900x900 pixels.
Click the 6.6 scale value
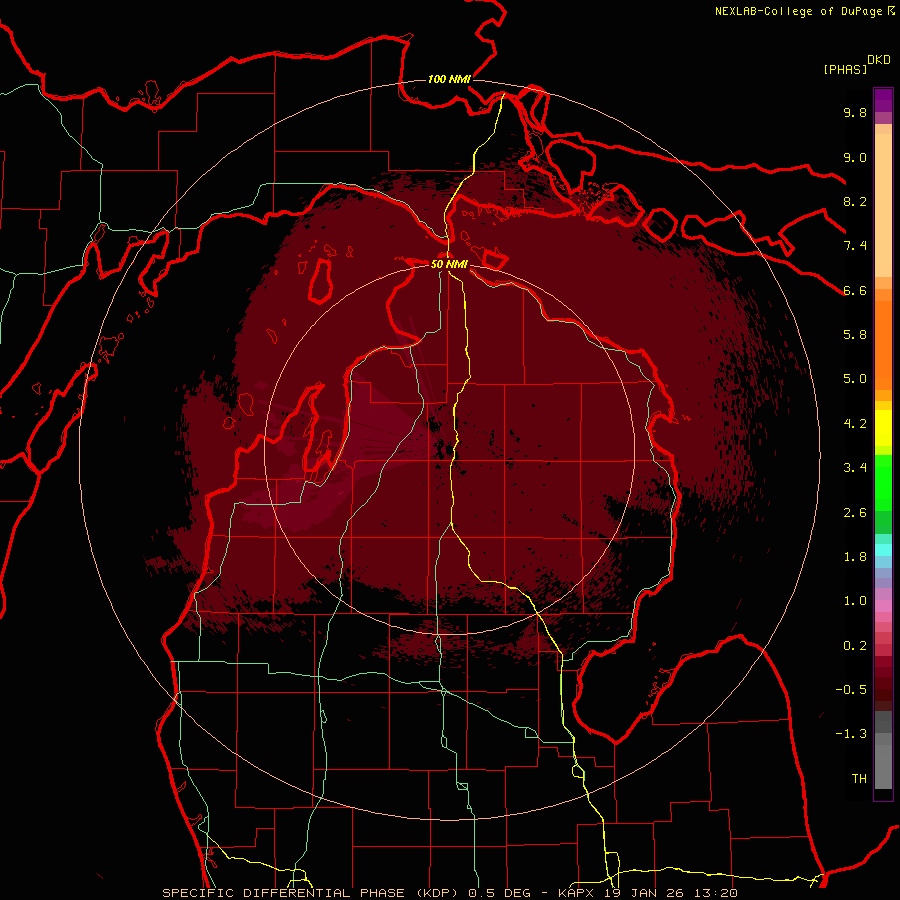tap(855, 290)
